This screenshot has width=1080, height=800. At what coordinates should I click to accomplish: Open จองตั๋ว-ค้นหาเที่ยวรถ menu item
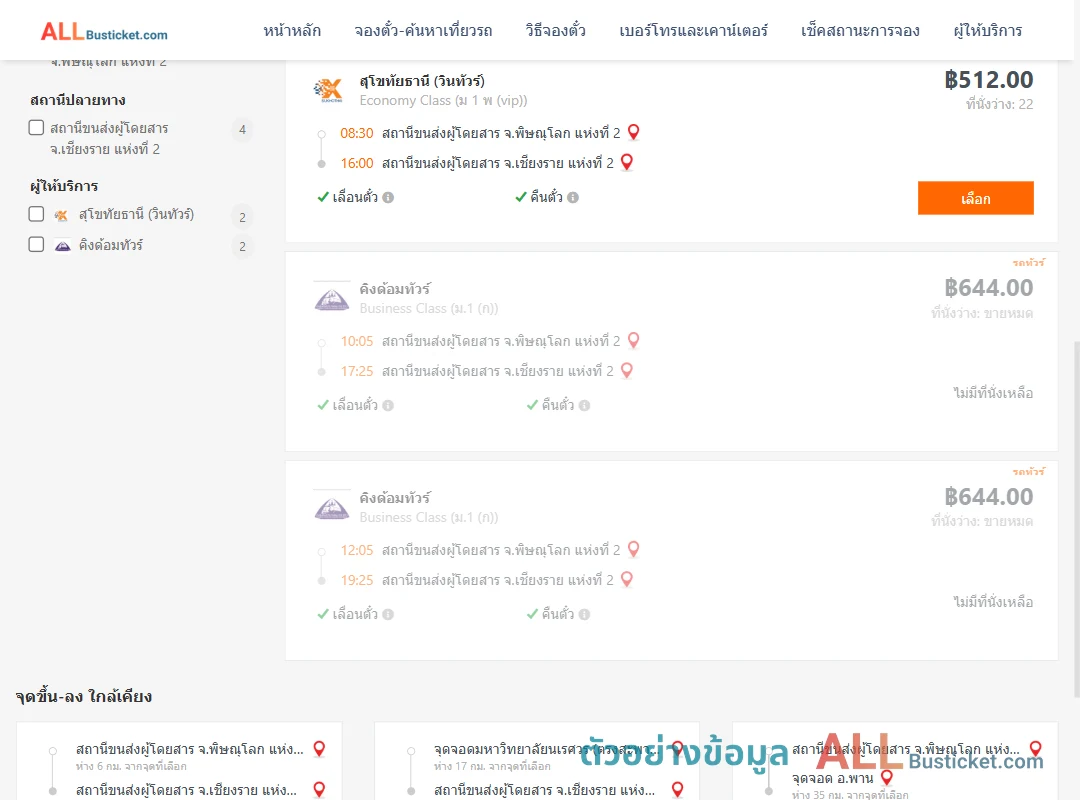point(423,30)
